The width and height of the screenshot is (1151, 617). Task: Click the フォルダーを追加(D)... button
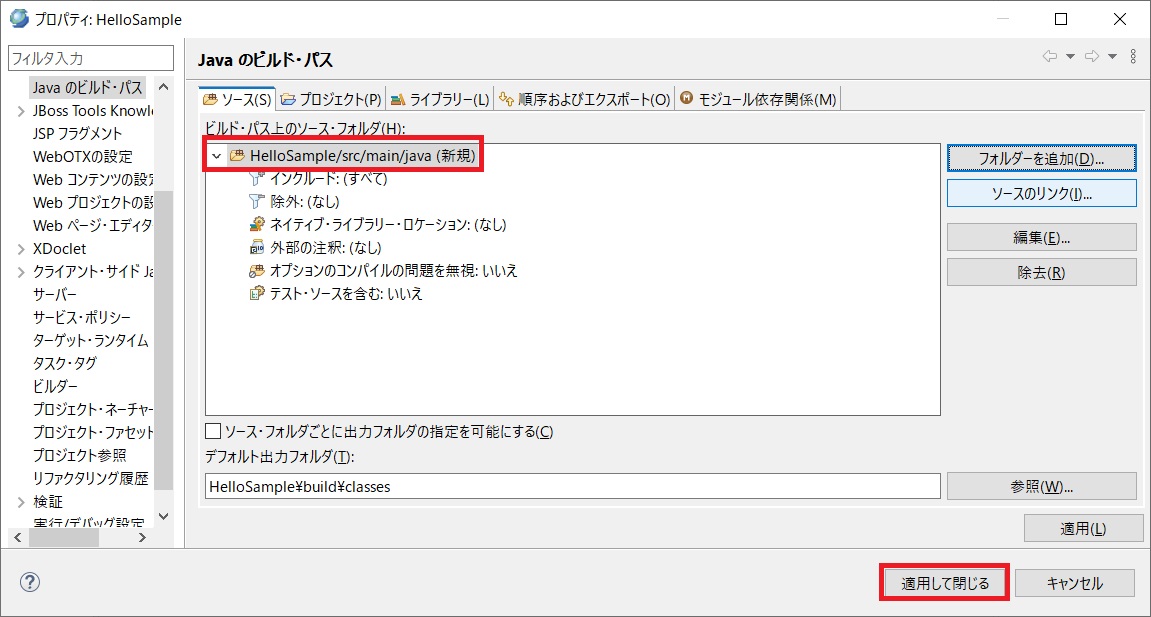point(1042,158)
